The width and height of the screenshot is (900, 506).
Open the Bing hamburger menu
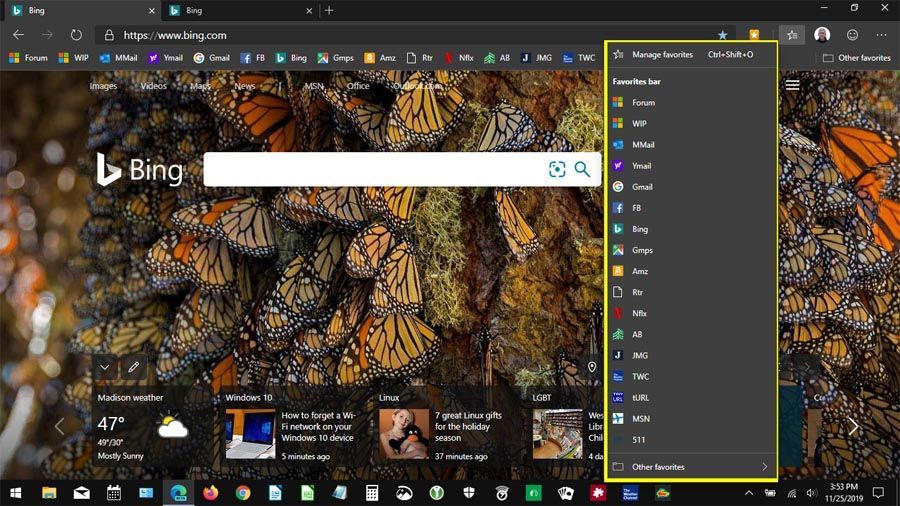click(x=792, y=85)
